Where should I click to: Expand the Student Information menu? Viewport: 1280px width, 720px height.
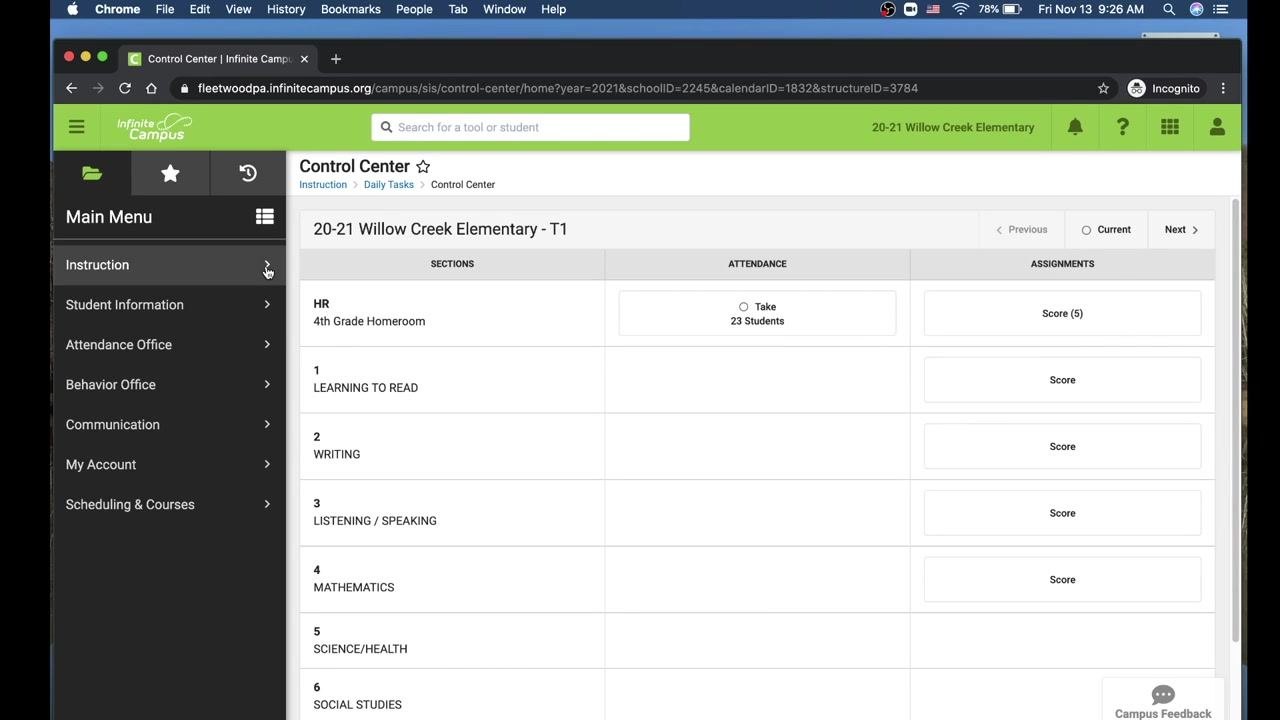[169, 305]
